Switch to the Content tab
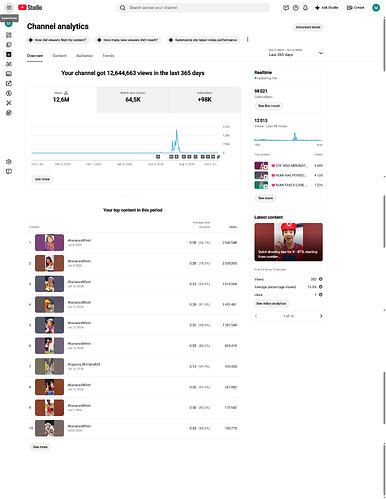 pyautogui.click(x=60, y=56)
